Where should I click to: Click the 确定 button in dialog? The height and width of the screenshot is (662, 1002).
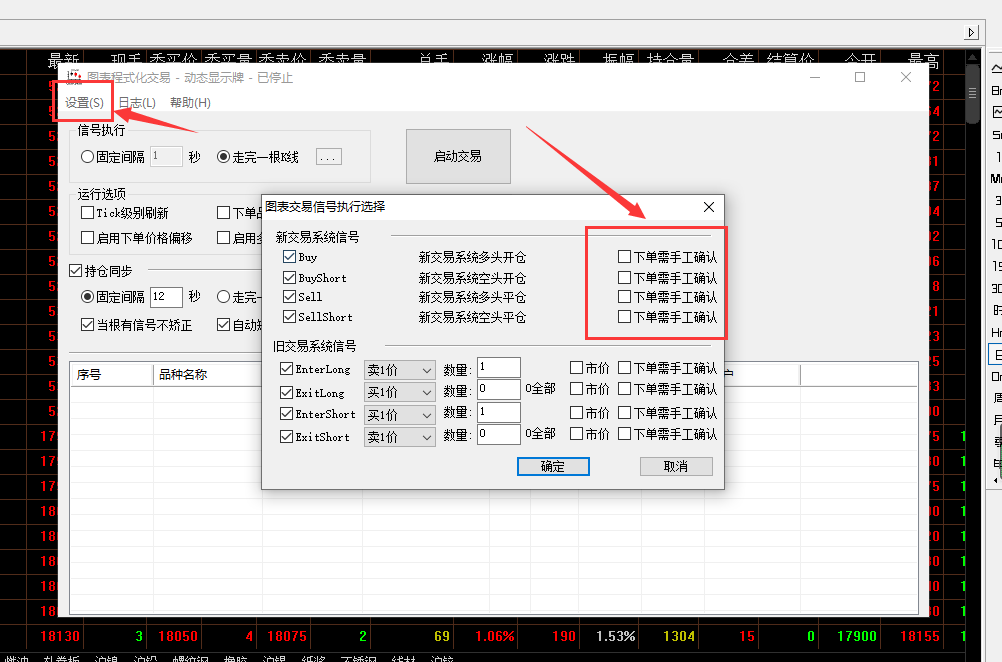click(553, 466)
